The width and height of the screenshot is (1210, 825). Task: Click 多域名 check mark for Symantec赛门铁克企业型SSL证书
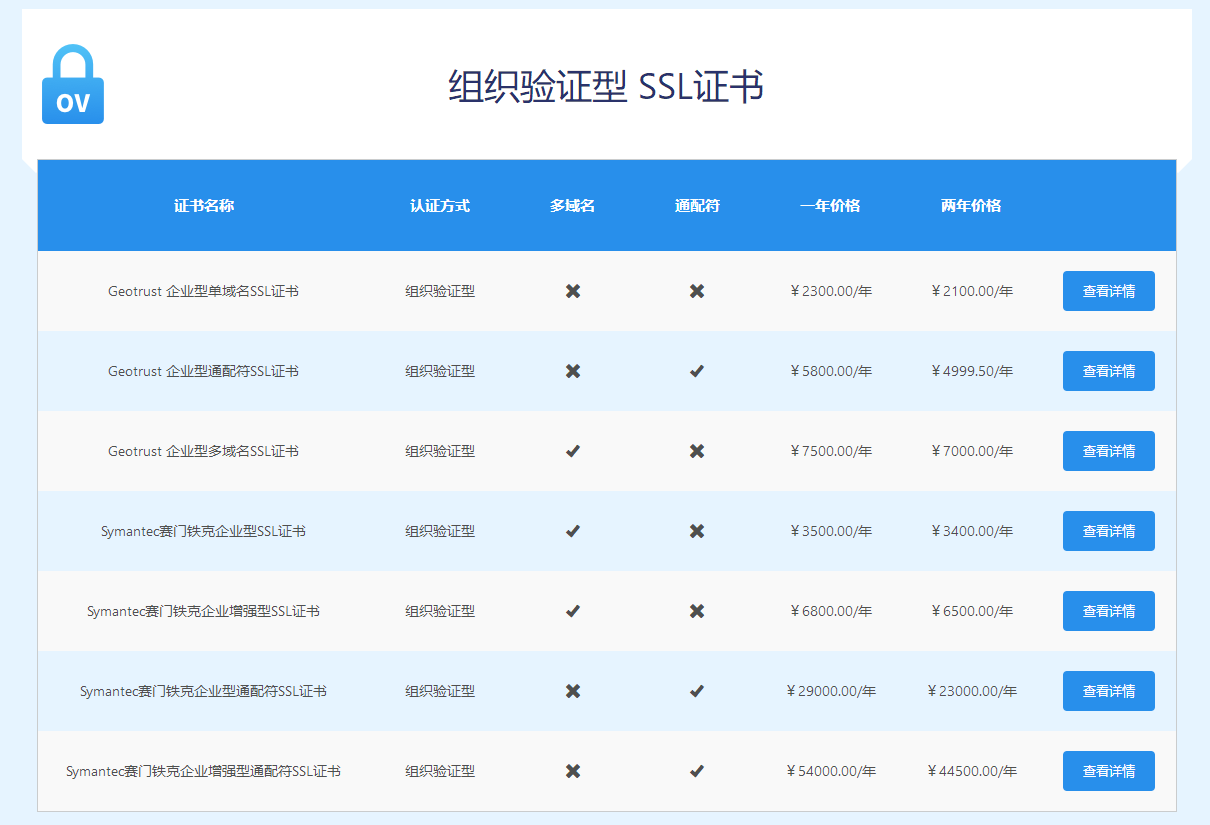tap(573, 531)
